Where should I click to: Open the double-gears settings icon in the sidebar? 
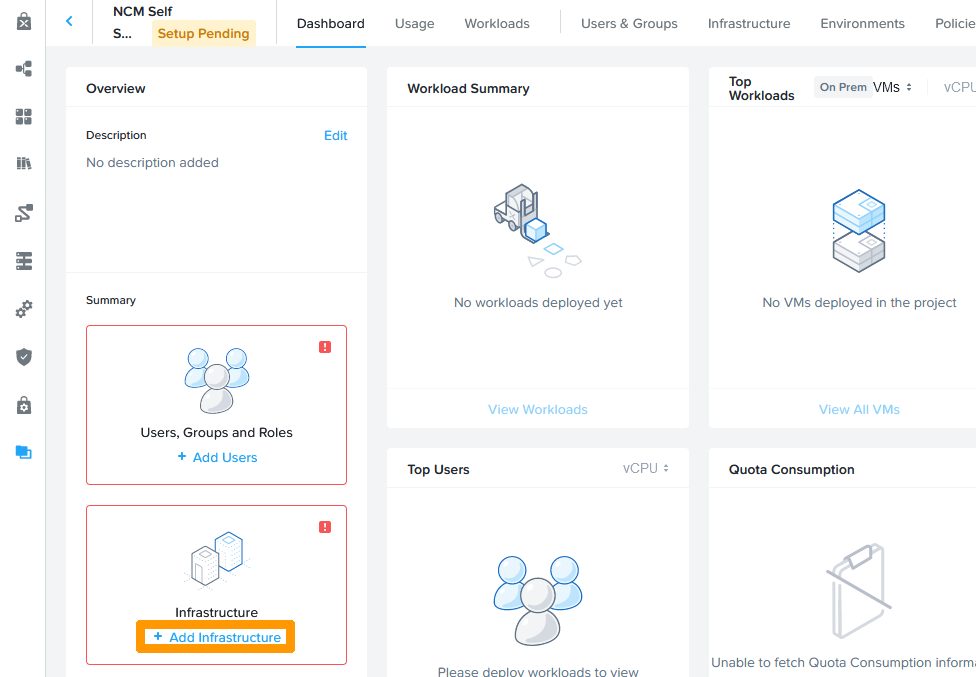tap(24, 309)
